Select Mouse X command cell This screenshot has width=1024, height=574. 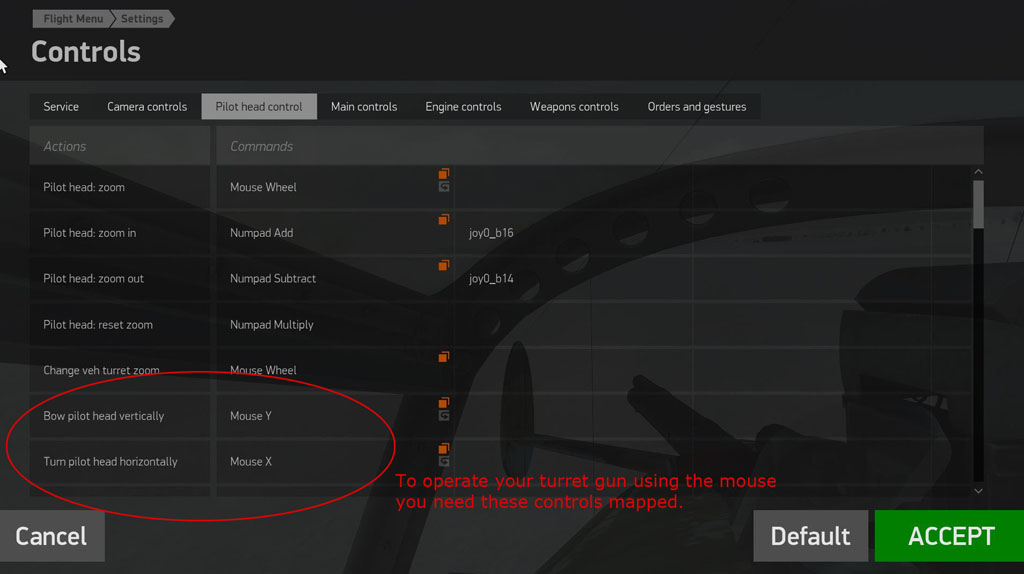[x=335, y=462]
